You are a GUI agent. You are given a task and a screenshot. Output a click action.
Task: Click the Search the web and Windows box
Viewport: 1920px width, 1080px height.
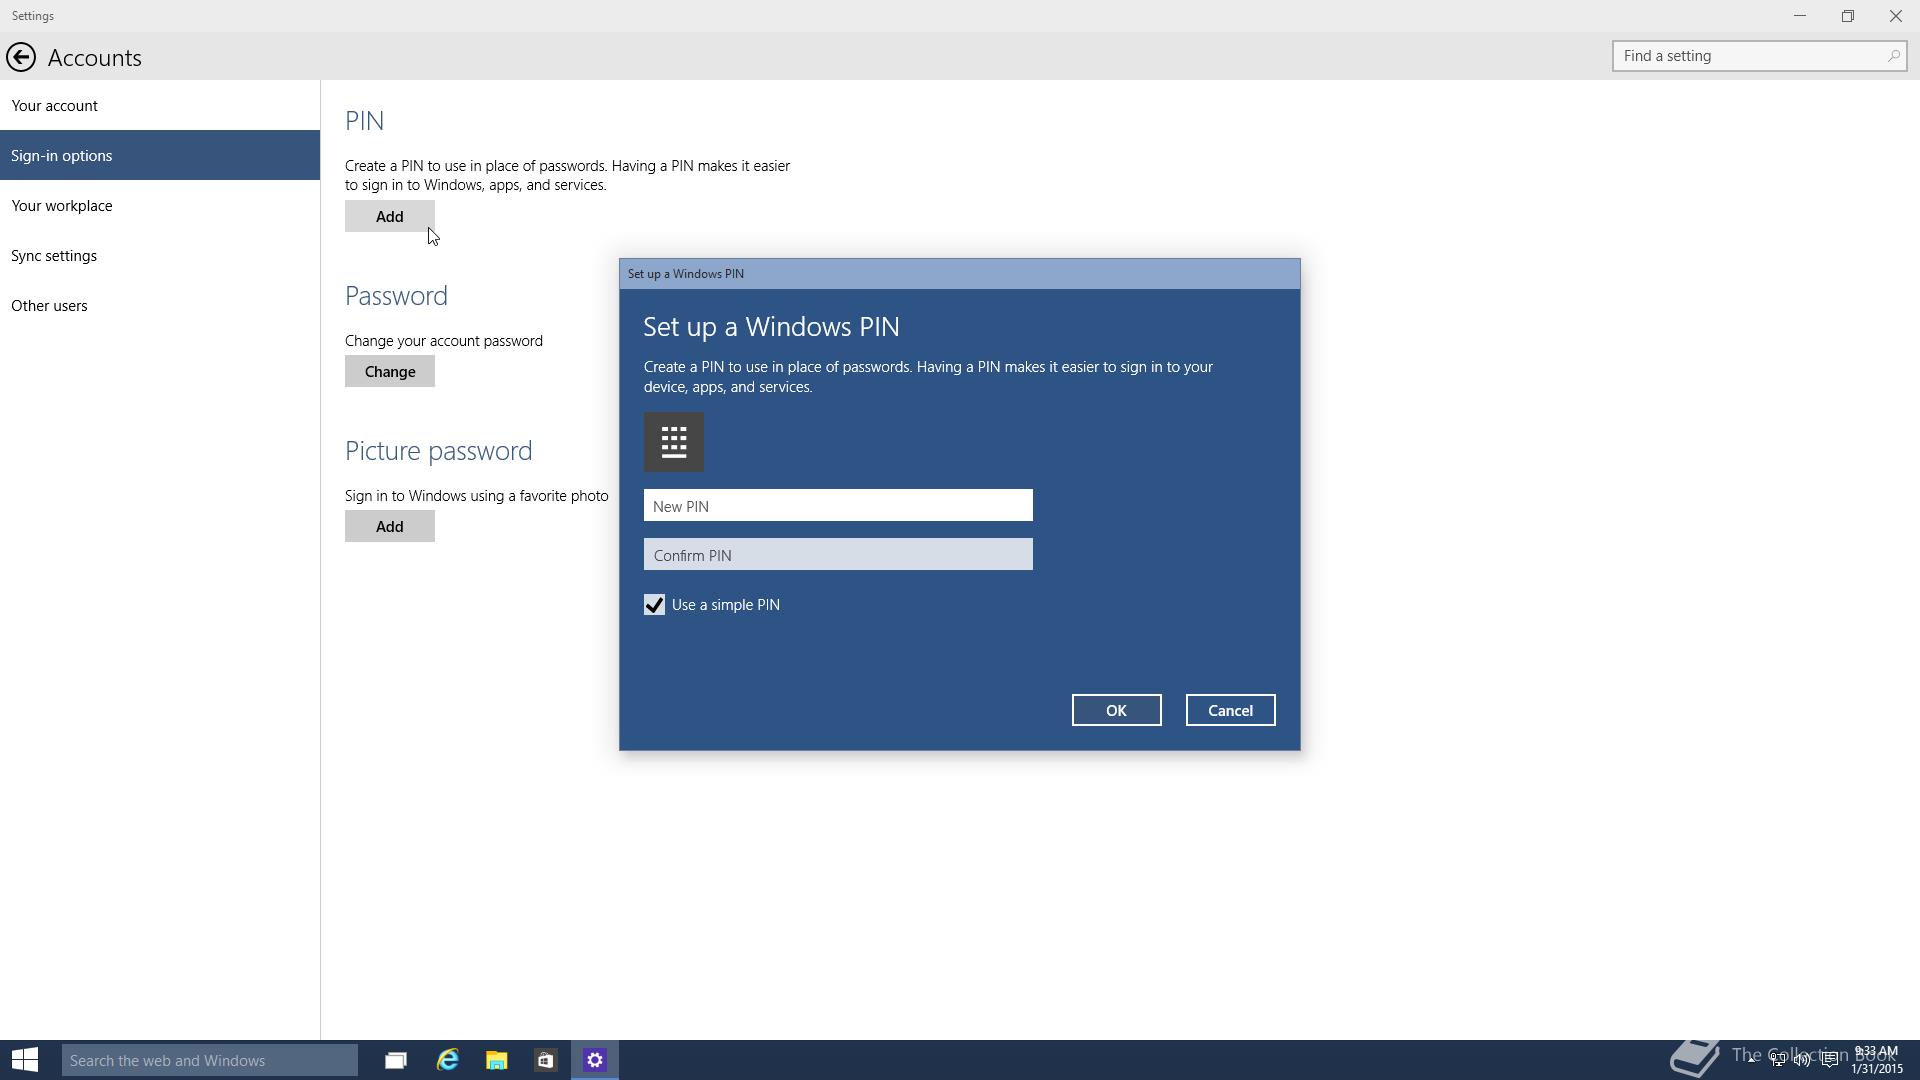point(210,1060)
